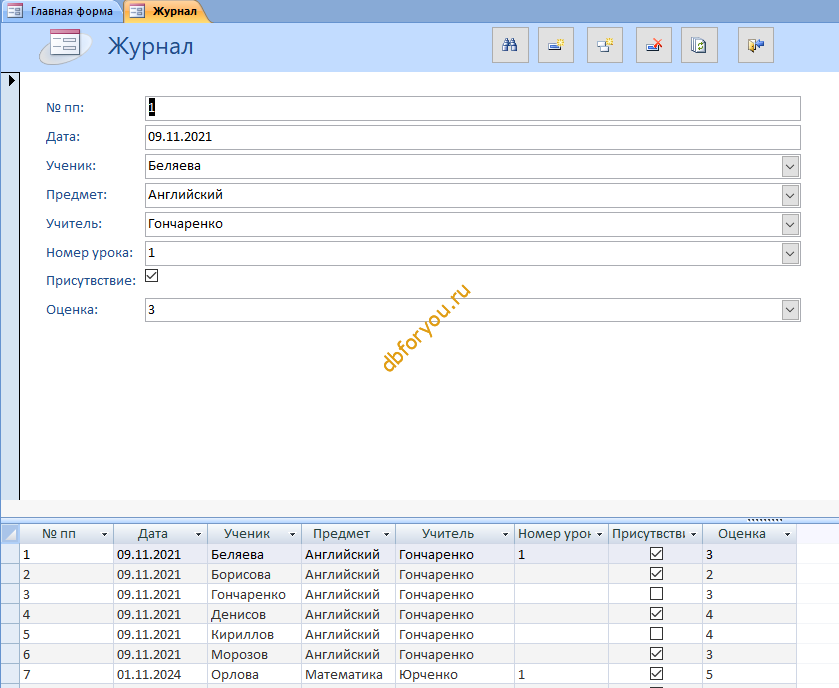This screenshot has width=839, height=688.
Task: Click the Дата field showing 09.11.2021
Action: (472, 137)
